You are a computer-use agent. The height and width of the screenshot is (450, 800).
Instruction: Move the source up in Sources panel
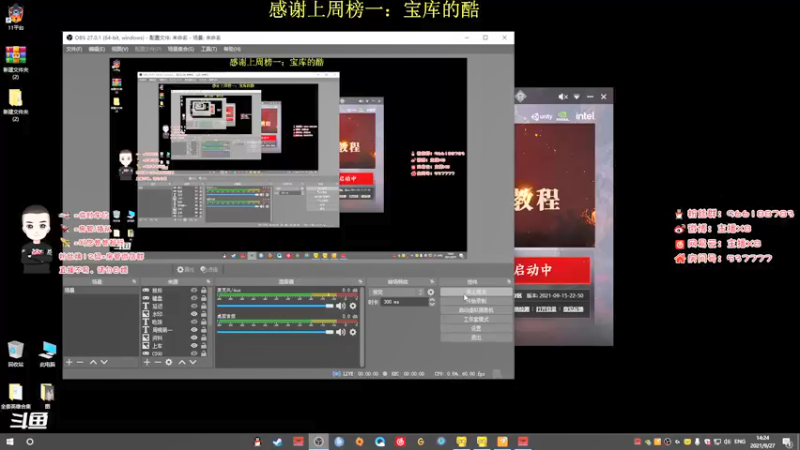click(182, 362)
